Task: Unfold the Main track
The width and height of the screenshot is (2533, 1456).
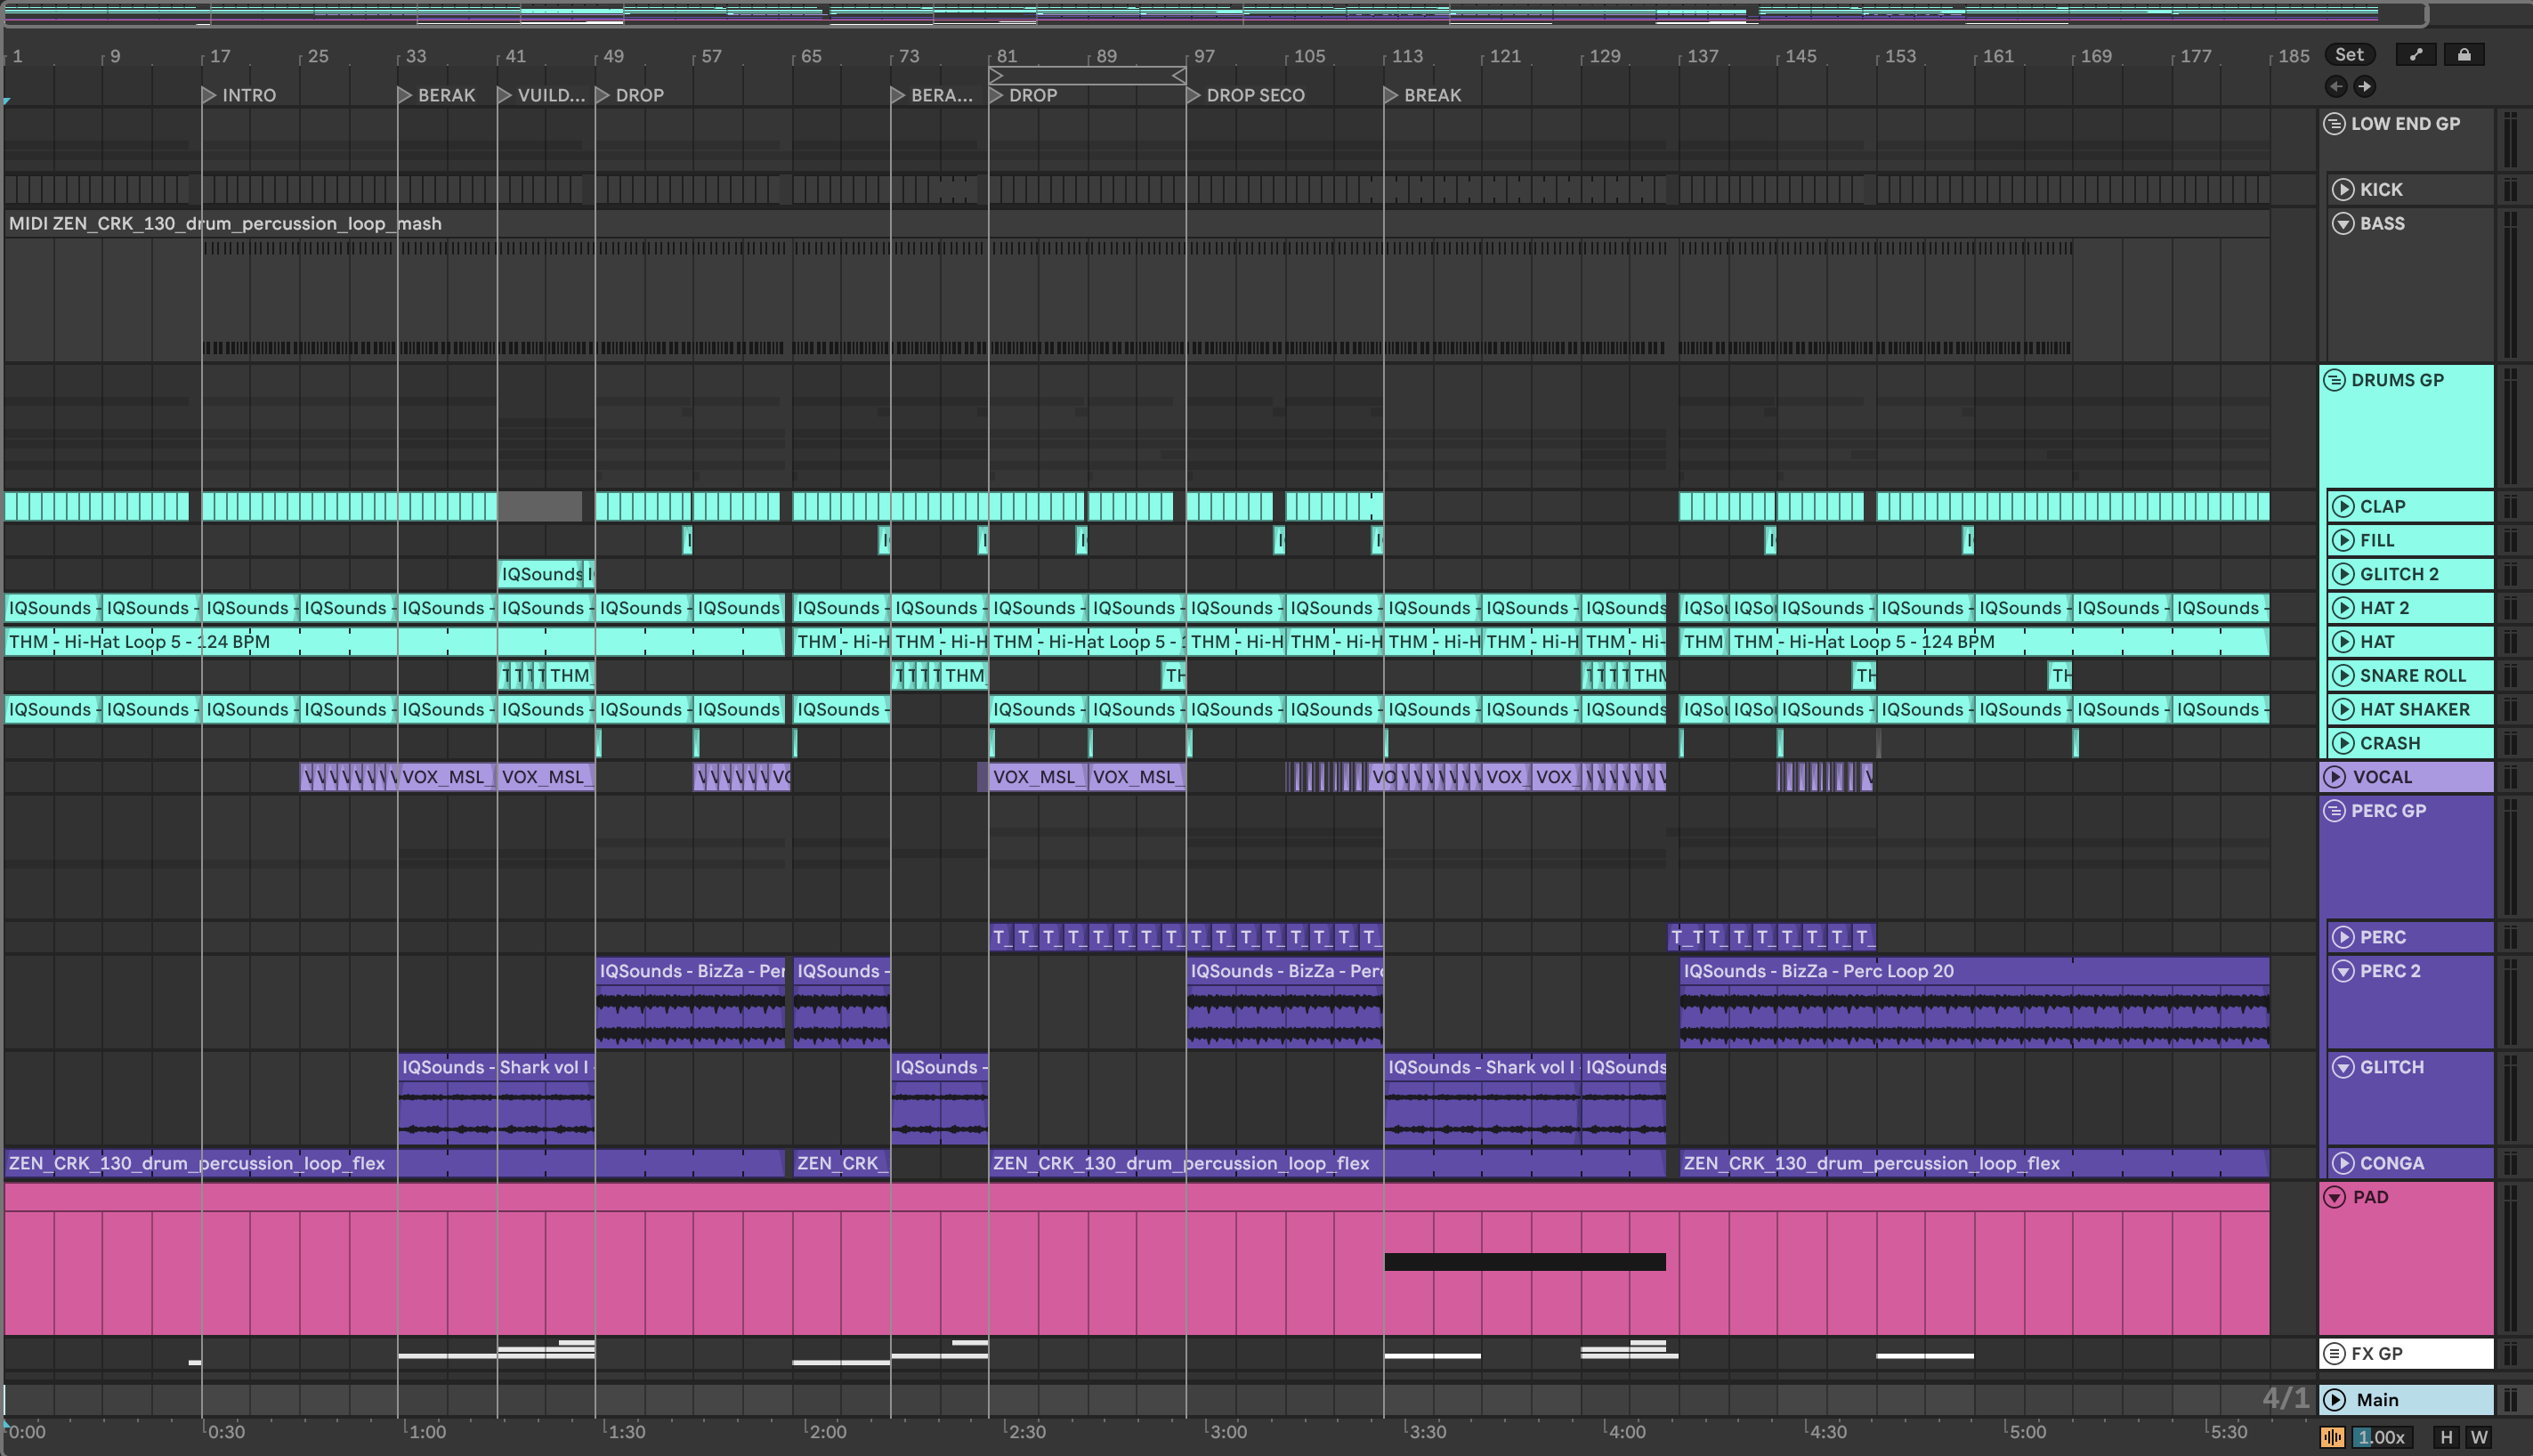Action: [x=2335, y=1401]
